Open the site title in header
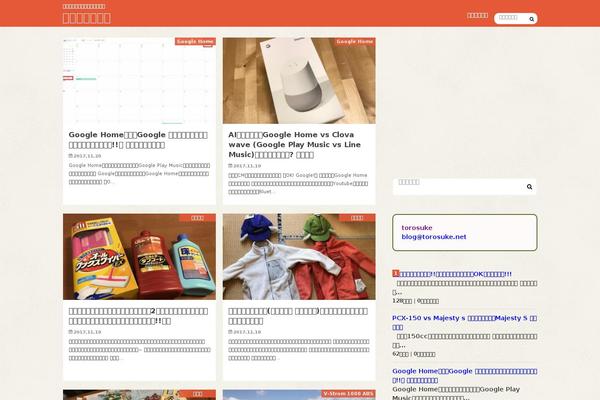 coord(86,18)
